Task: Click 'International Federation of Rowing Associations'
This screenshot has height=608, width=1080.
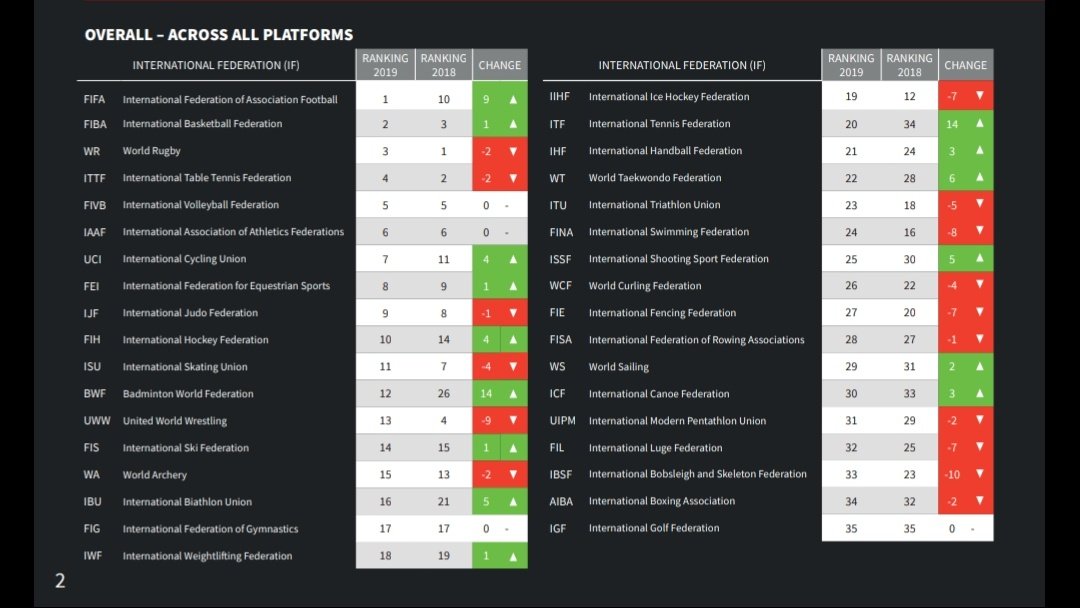Action: (696, 339)
